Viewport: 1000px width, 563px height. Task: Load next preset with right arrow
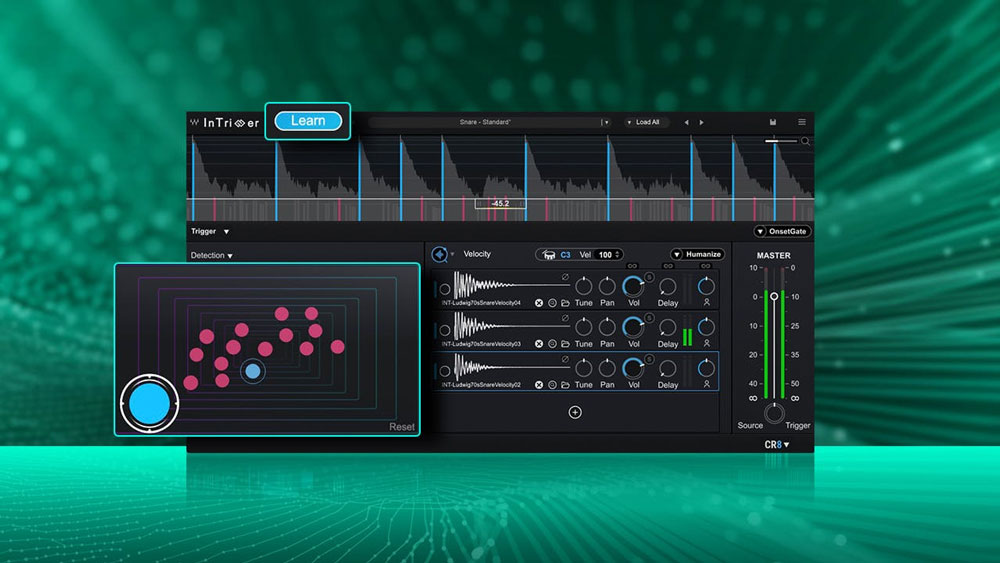pos(702,122)
